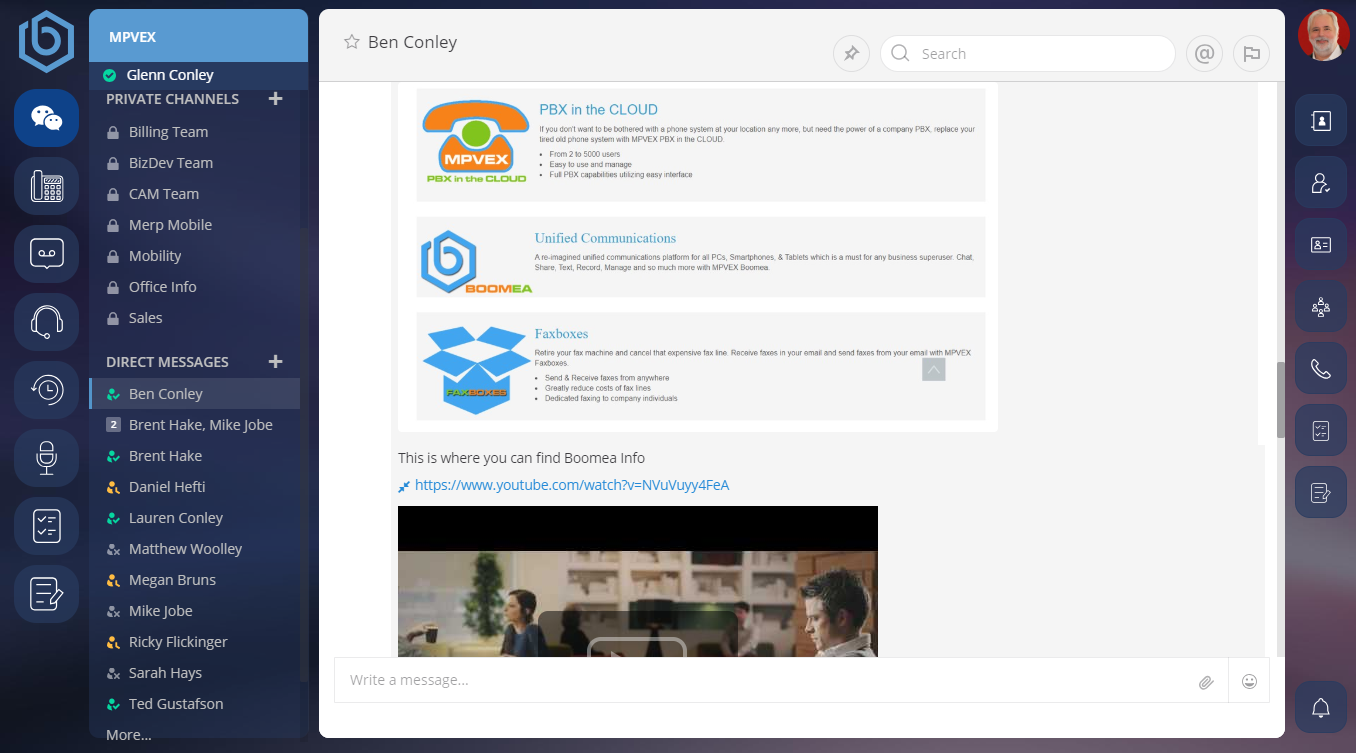This screenshot has height=753, width=1356.
Task: Select Lauren Conley direct message
Action: (175, 518)
